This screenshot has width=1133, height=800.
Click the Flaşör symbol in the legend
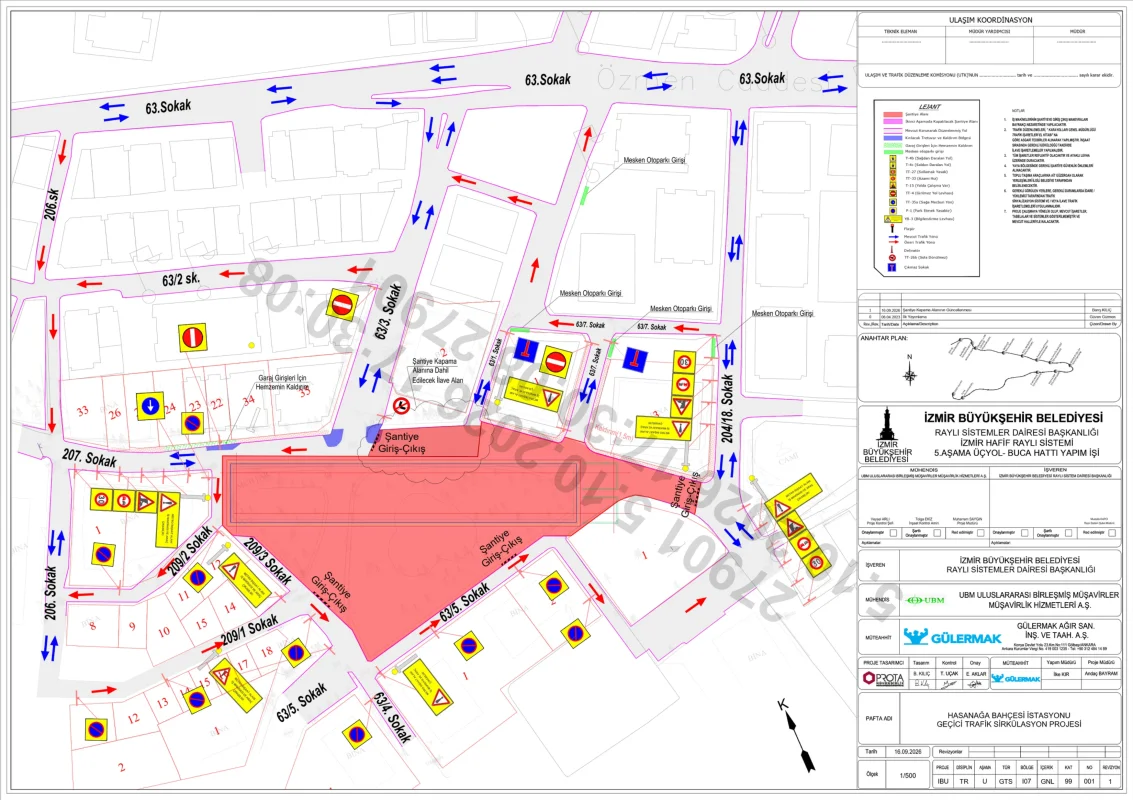coord(892,229)
